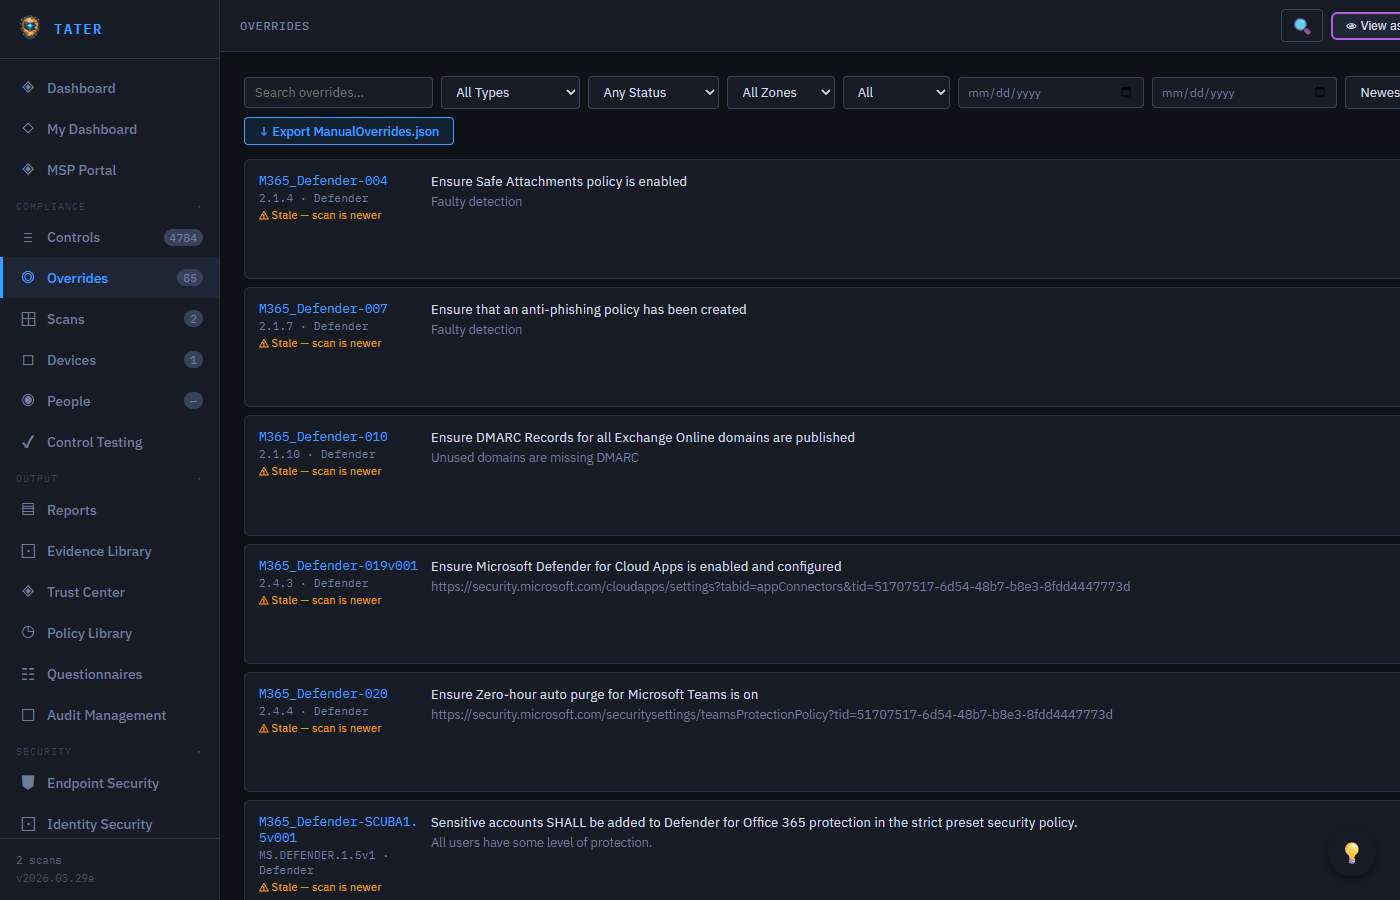Open the All filter dropdown
This screenshot has height=900, width=1400.
coord(896,92)
